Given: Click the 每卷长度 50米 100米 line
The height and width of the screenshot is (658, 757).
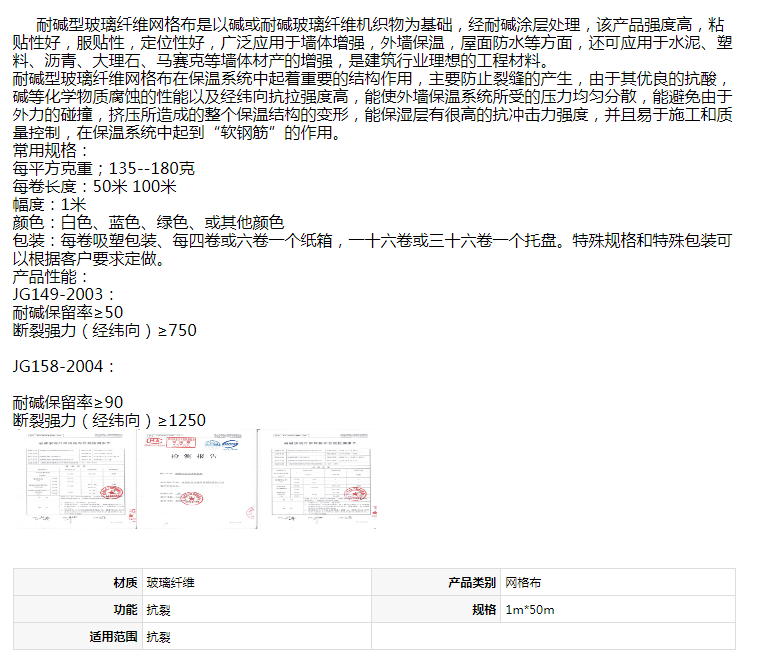Looking at the screenshot, I should pyautogui.click(x=95, y=186).
